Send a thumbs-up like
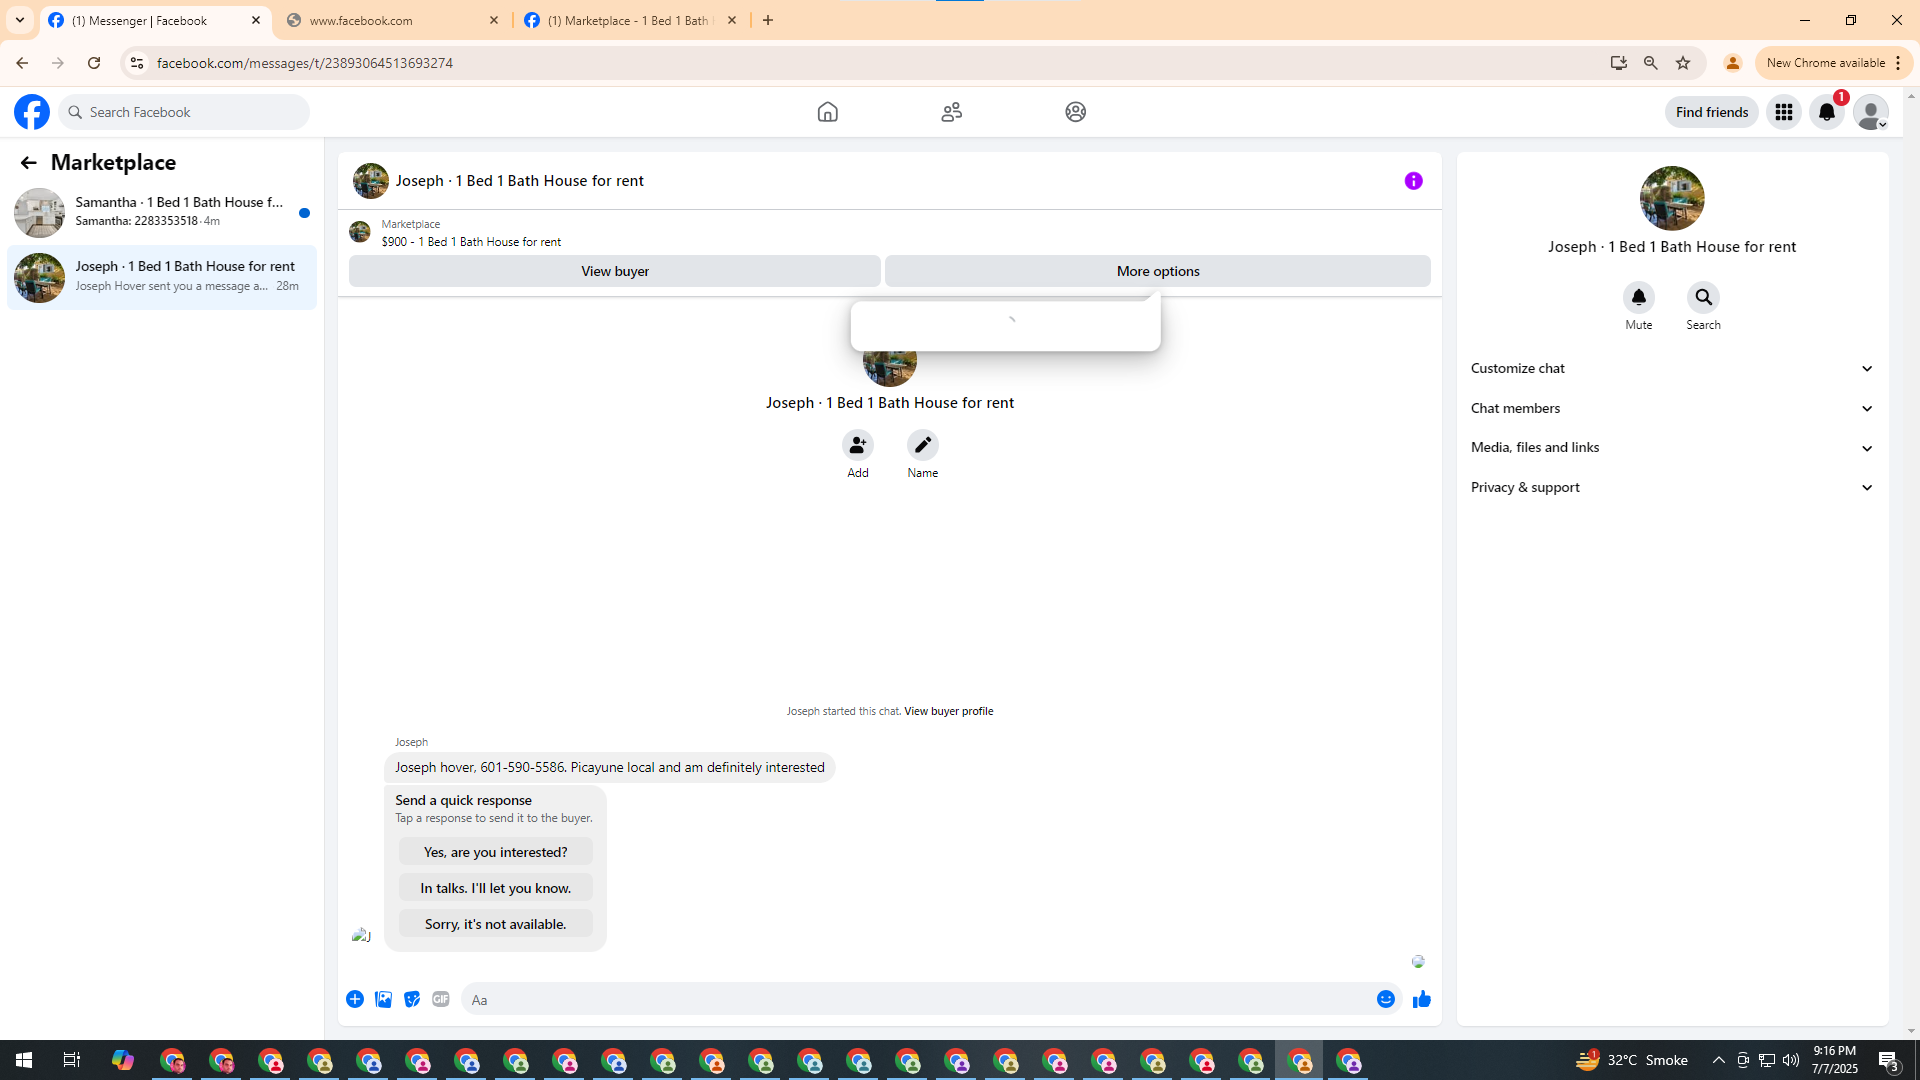The height and width of the screenshot is (1080, 1920). click(x=1421, y=999)
